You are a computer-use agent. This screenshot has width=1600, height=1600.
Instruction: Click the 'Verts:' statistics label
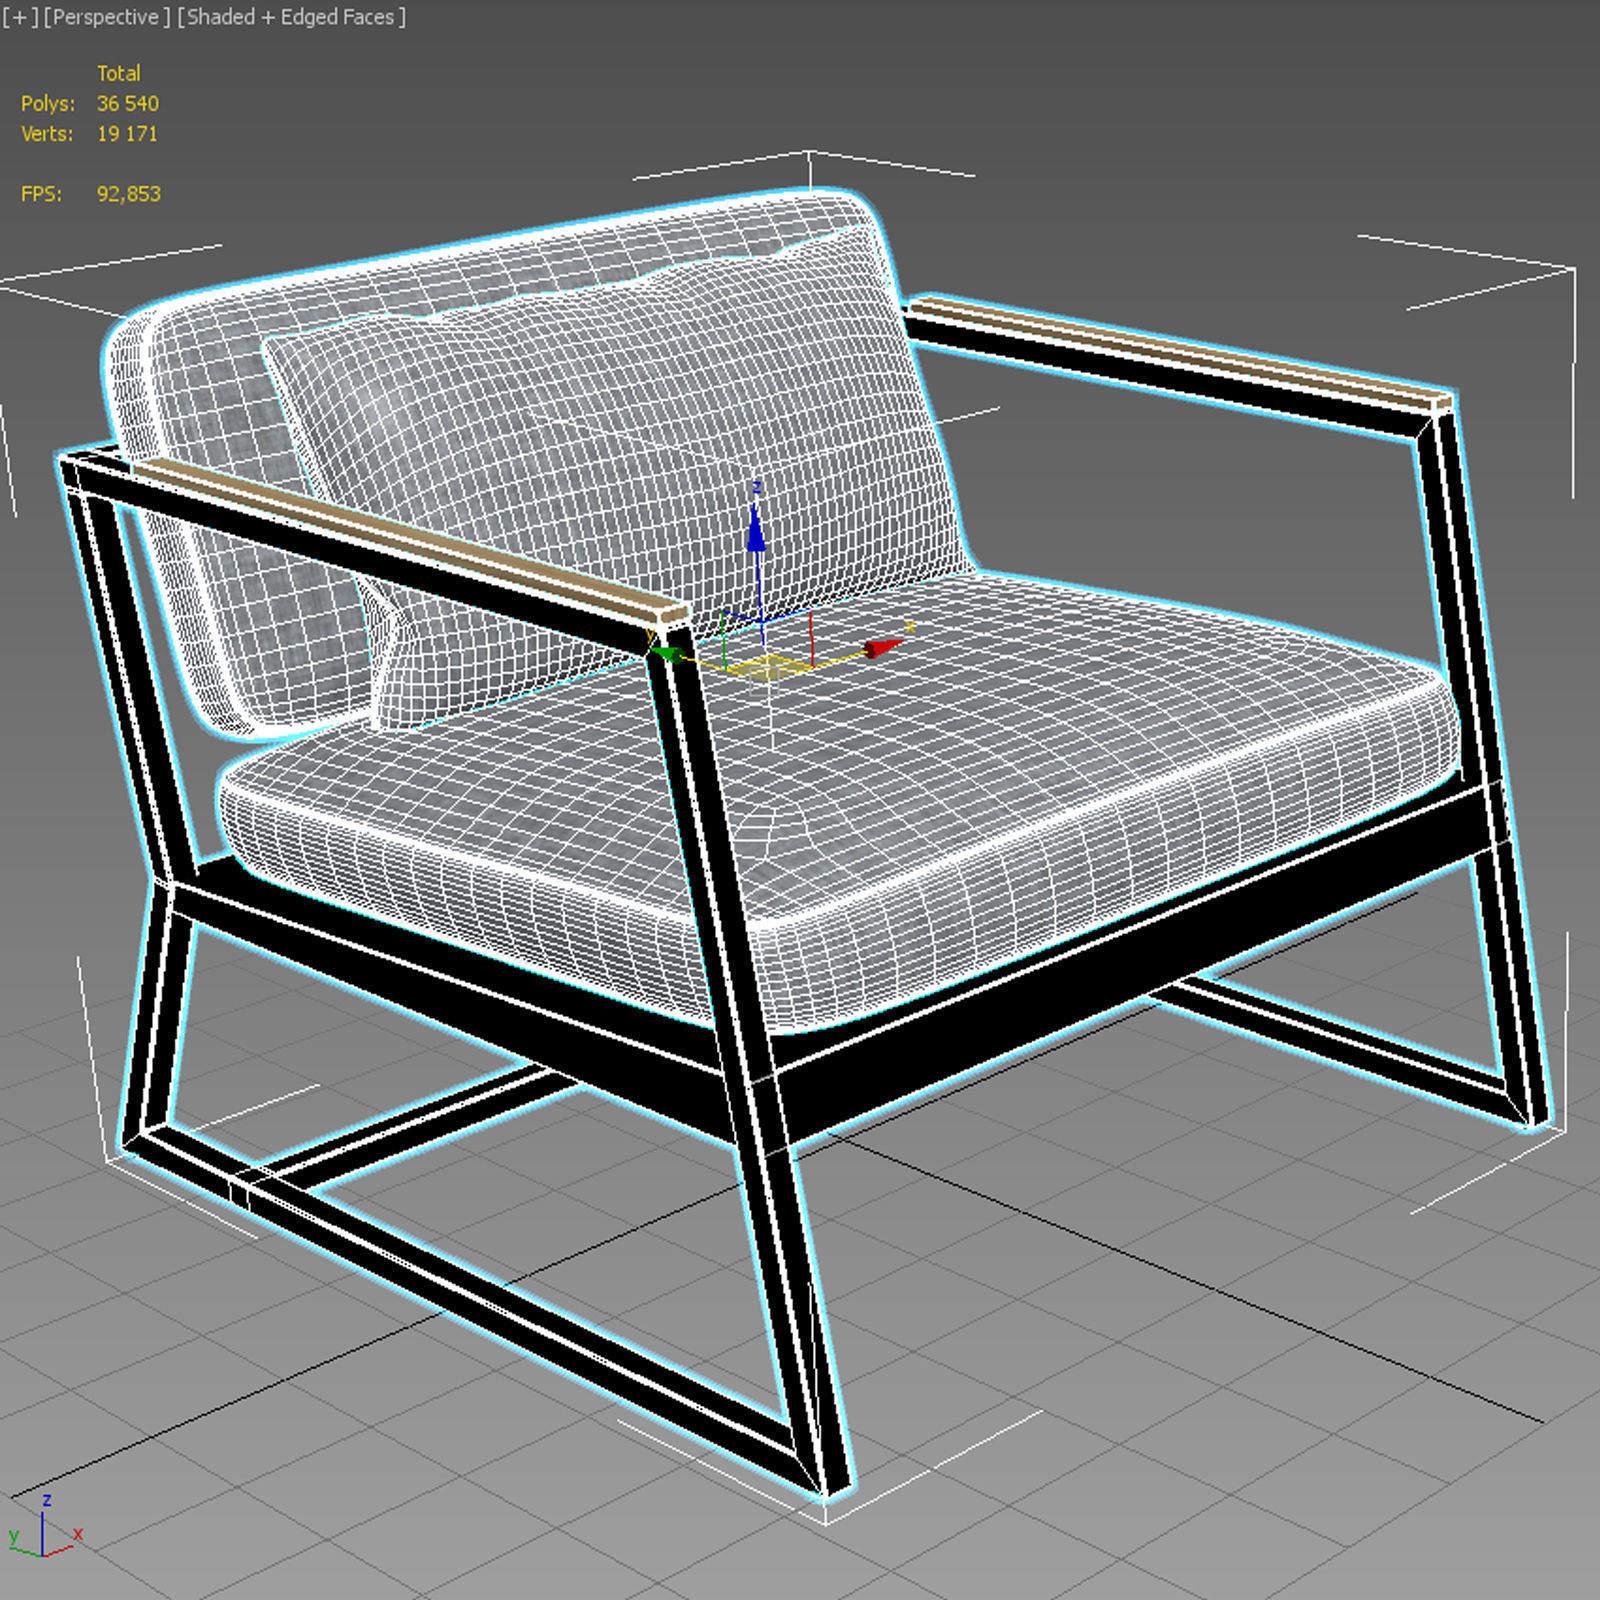[47, 133]
